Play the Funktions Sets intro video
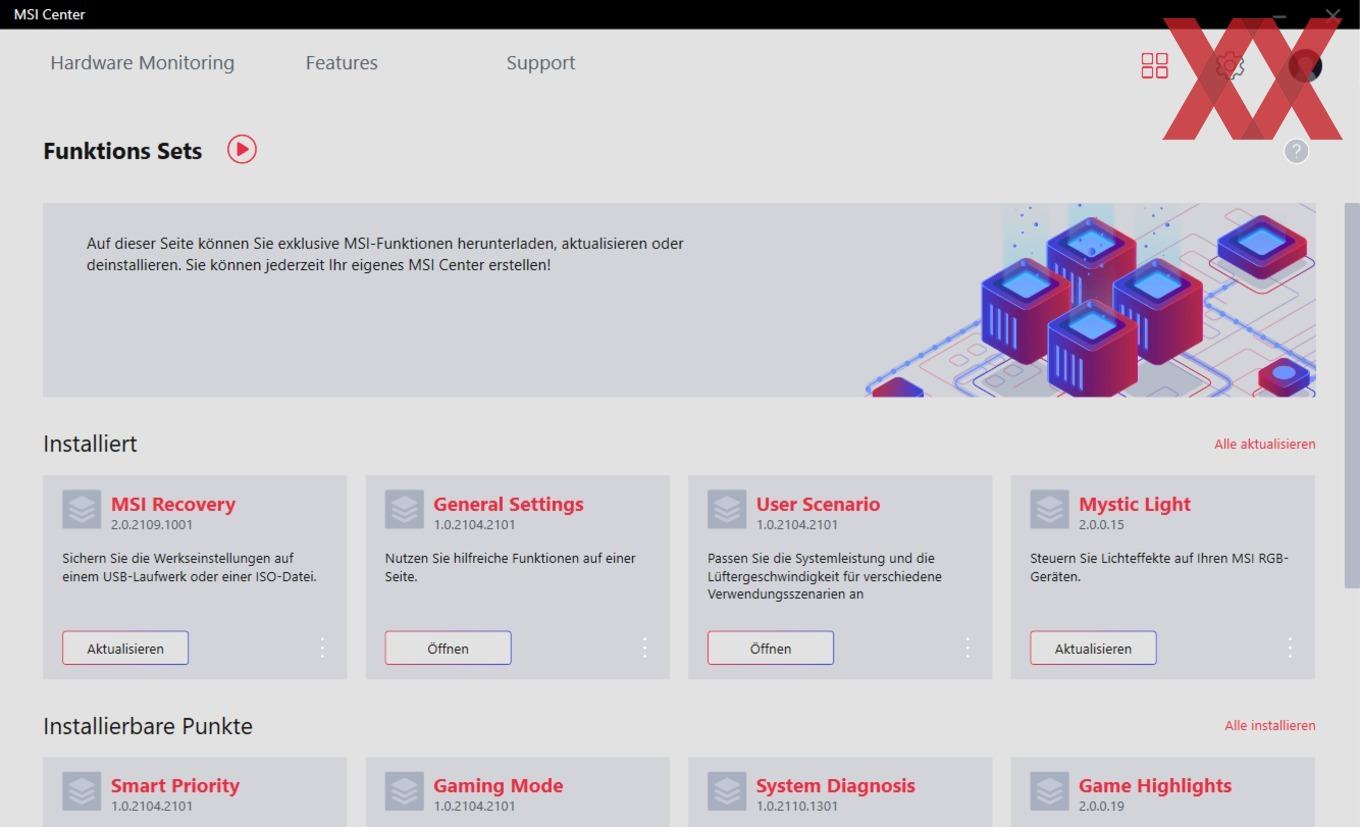 (x=242, y=150)
